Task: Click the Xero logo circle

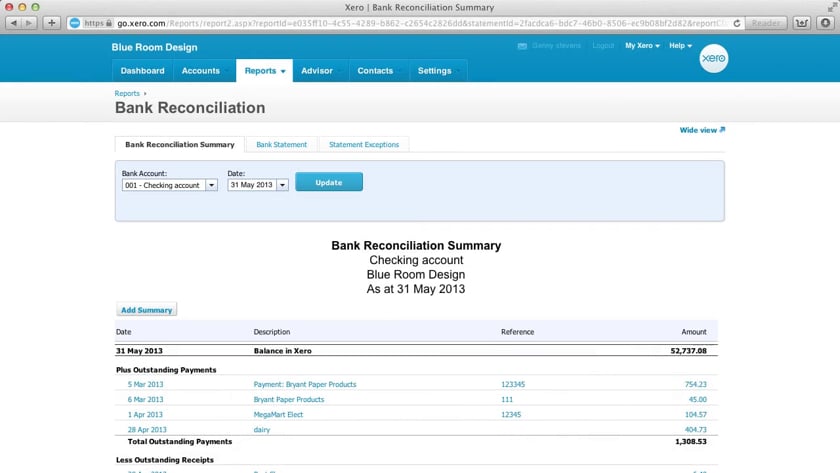Action: [714, 58]
